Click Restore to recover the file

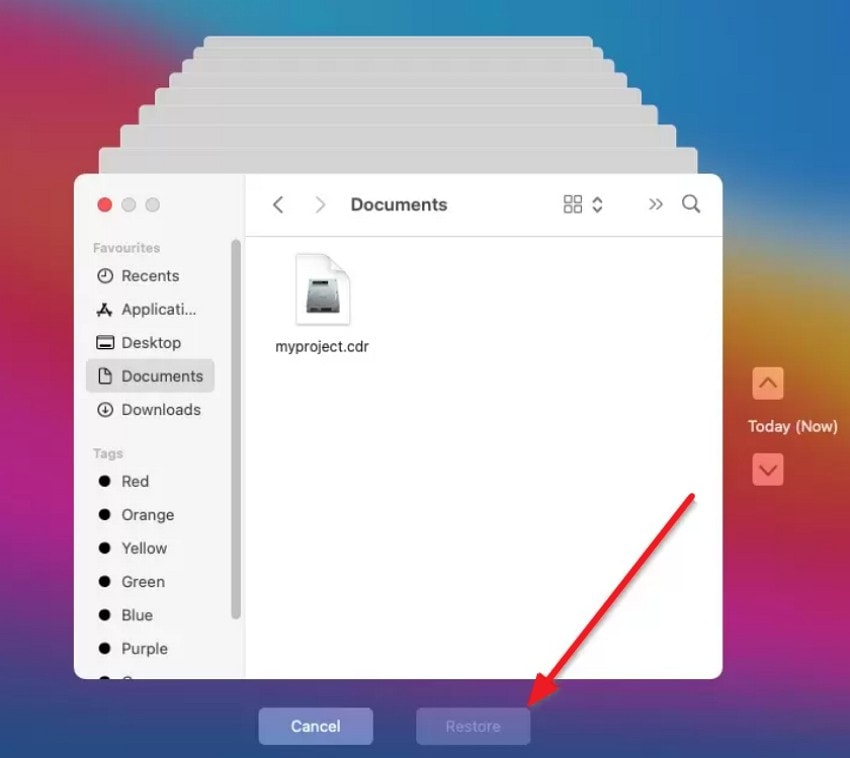click(x=472, y=726)
